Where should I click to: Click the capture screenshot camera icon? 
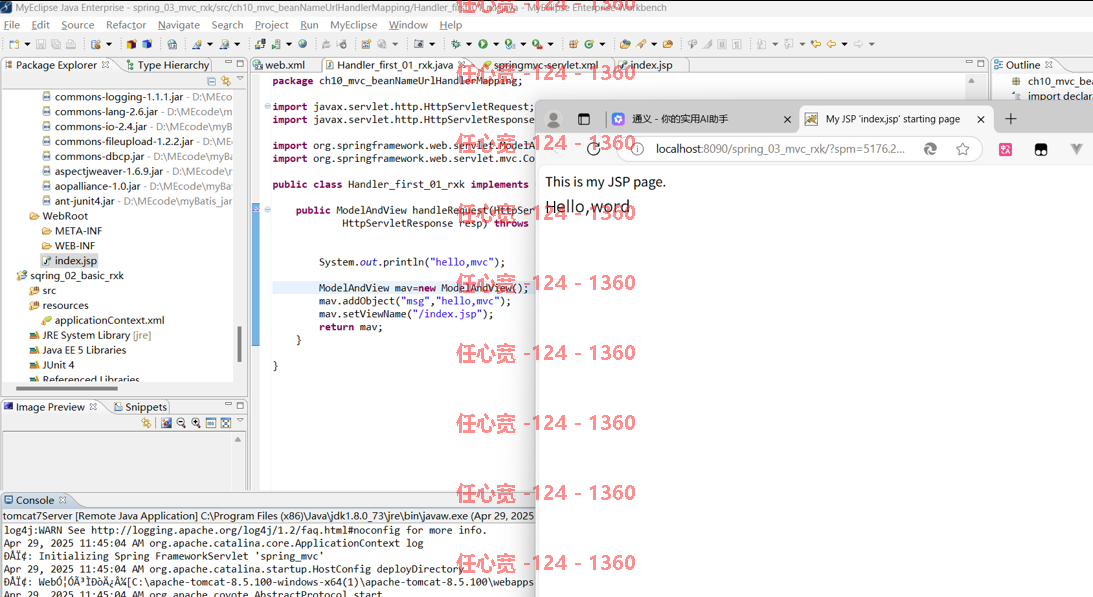419,44
